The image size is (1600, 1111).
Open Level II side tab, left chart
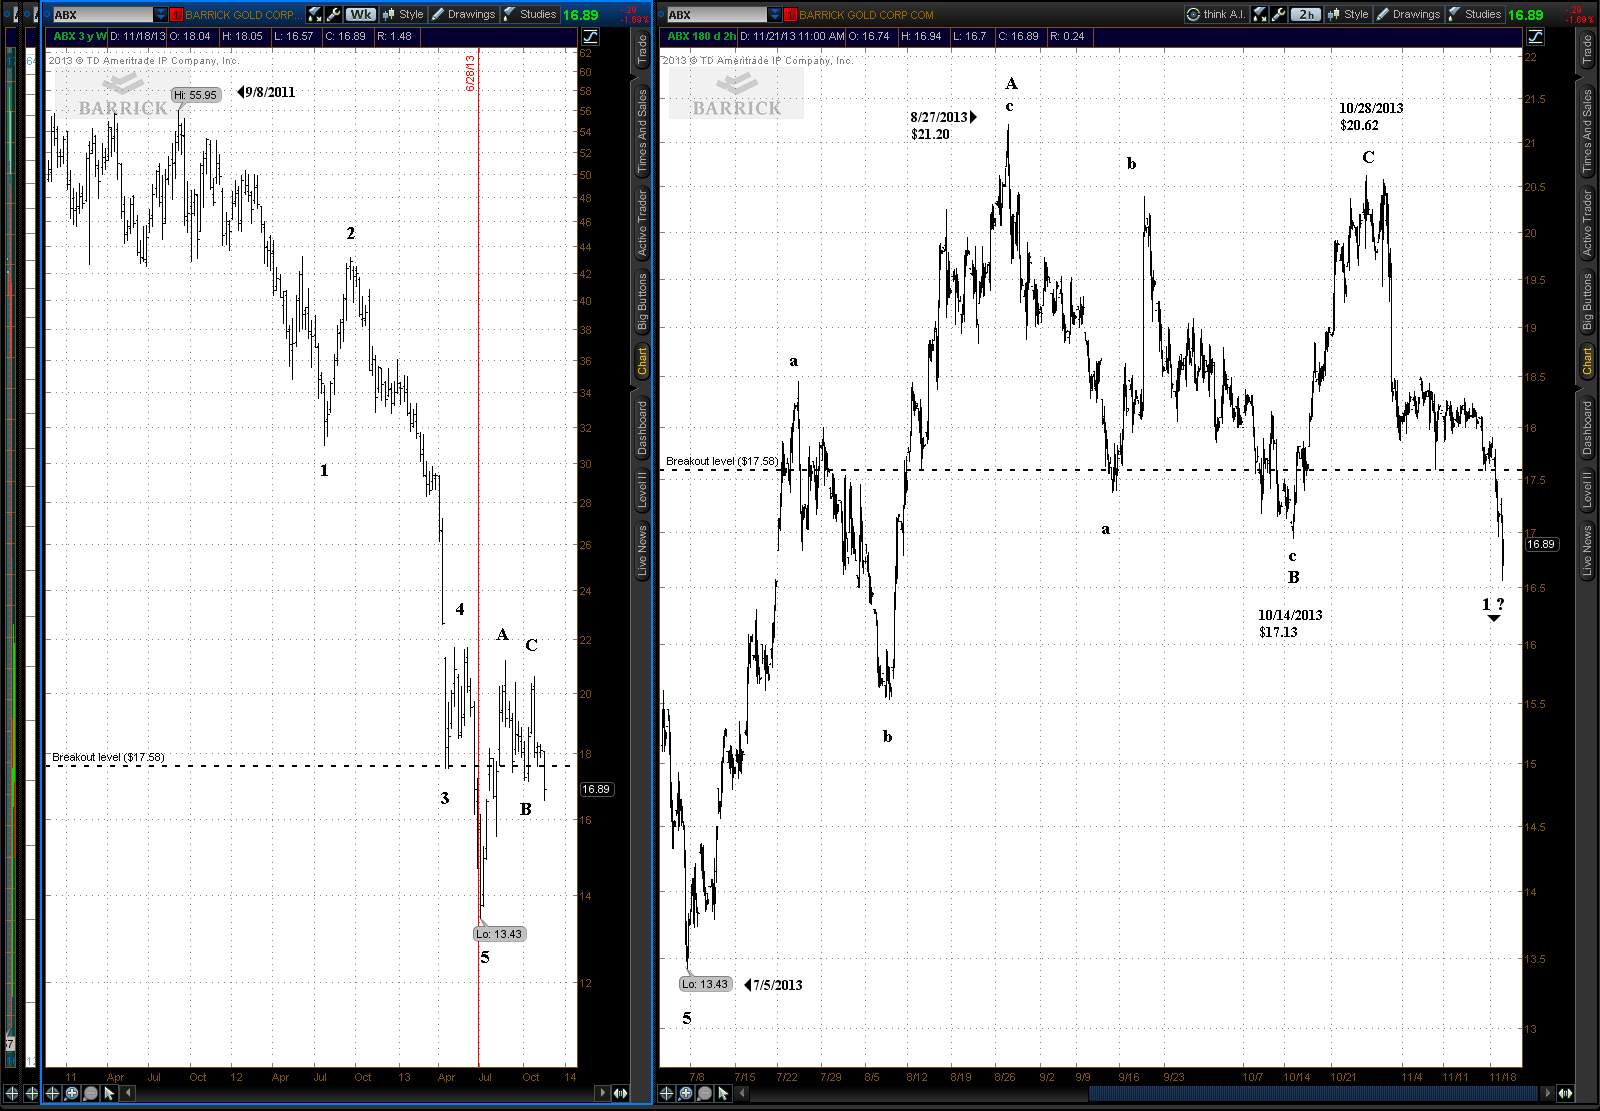[642, 490]
